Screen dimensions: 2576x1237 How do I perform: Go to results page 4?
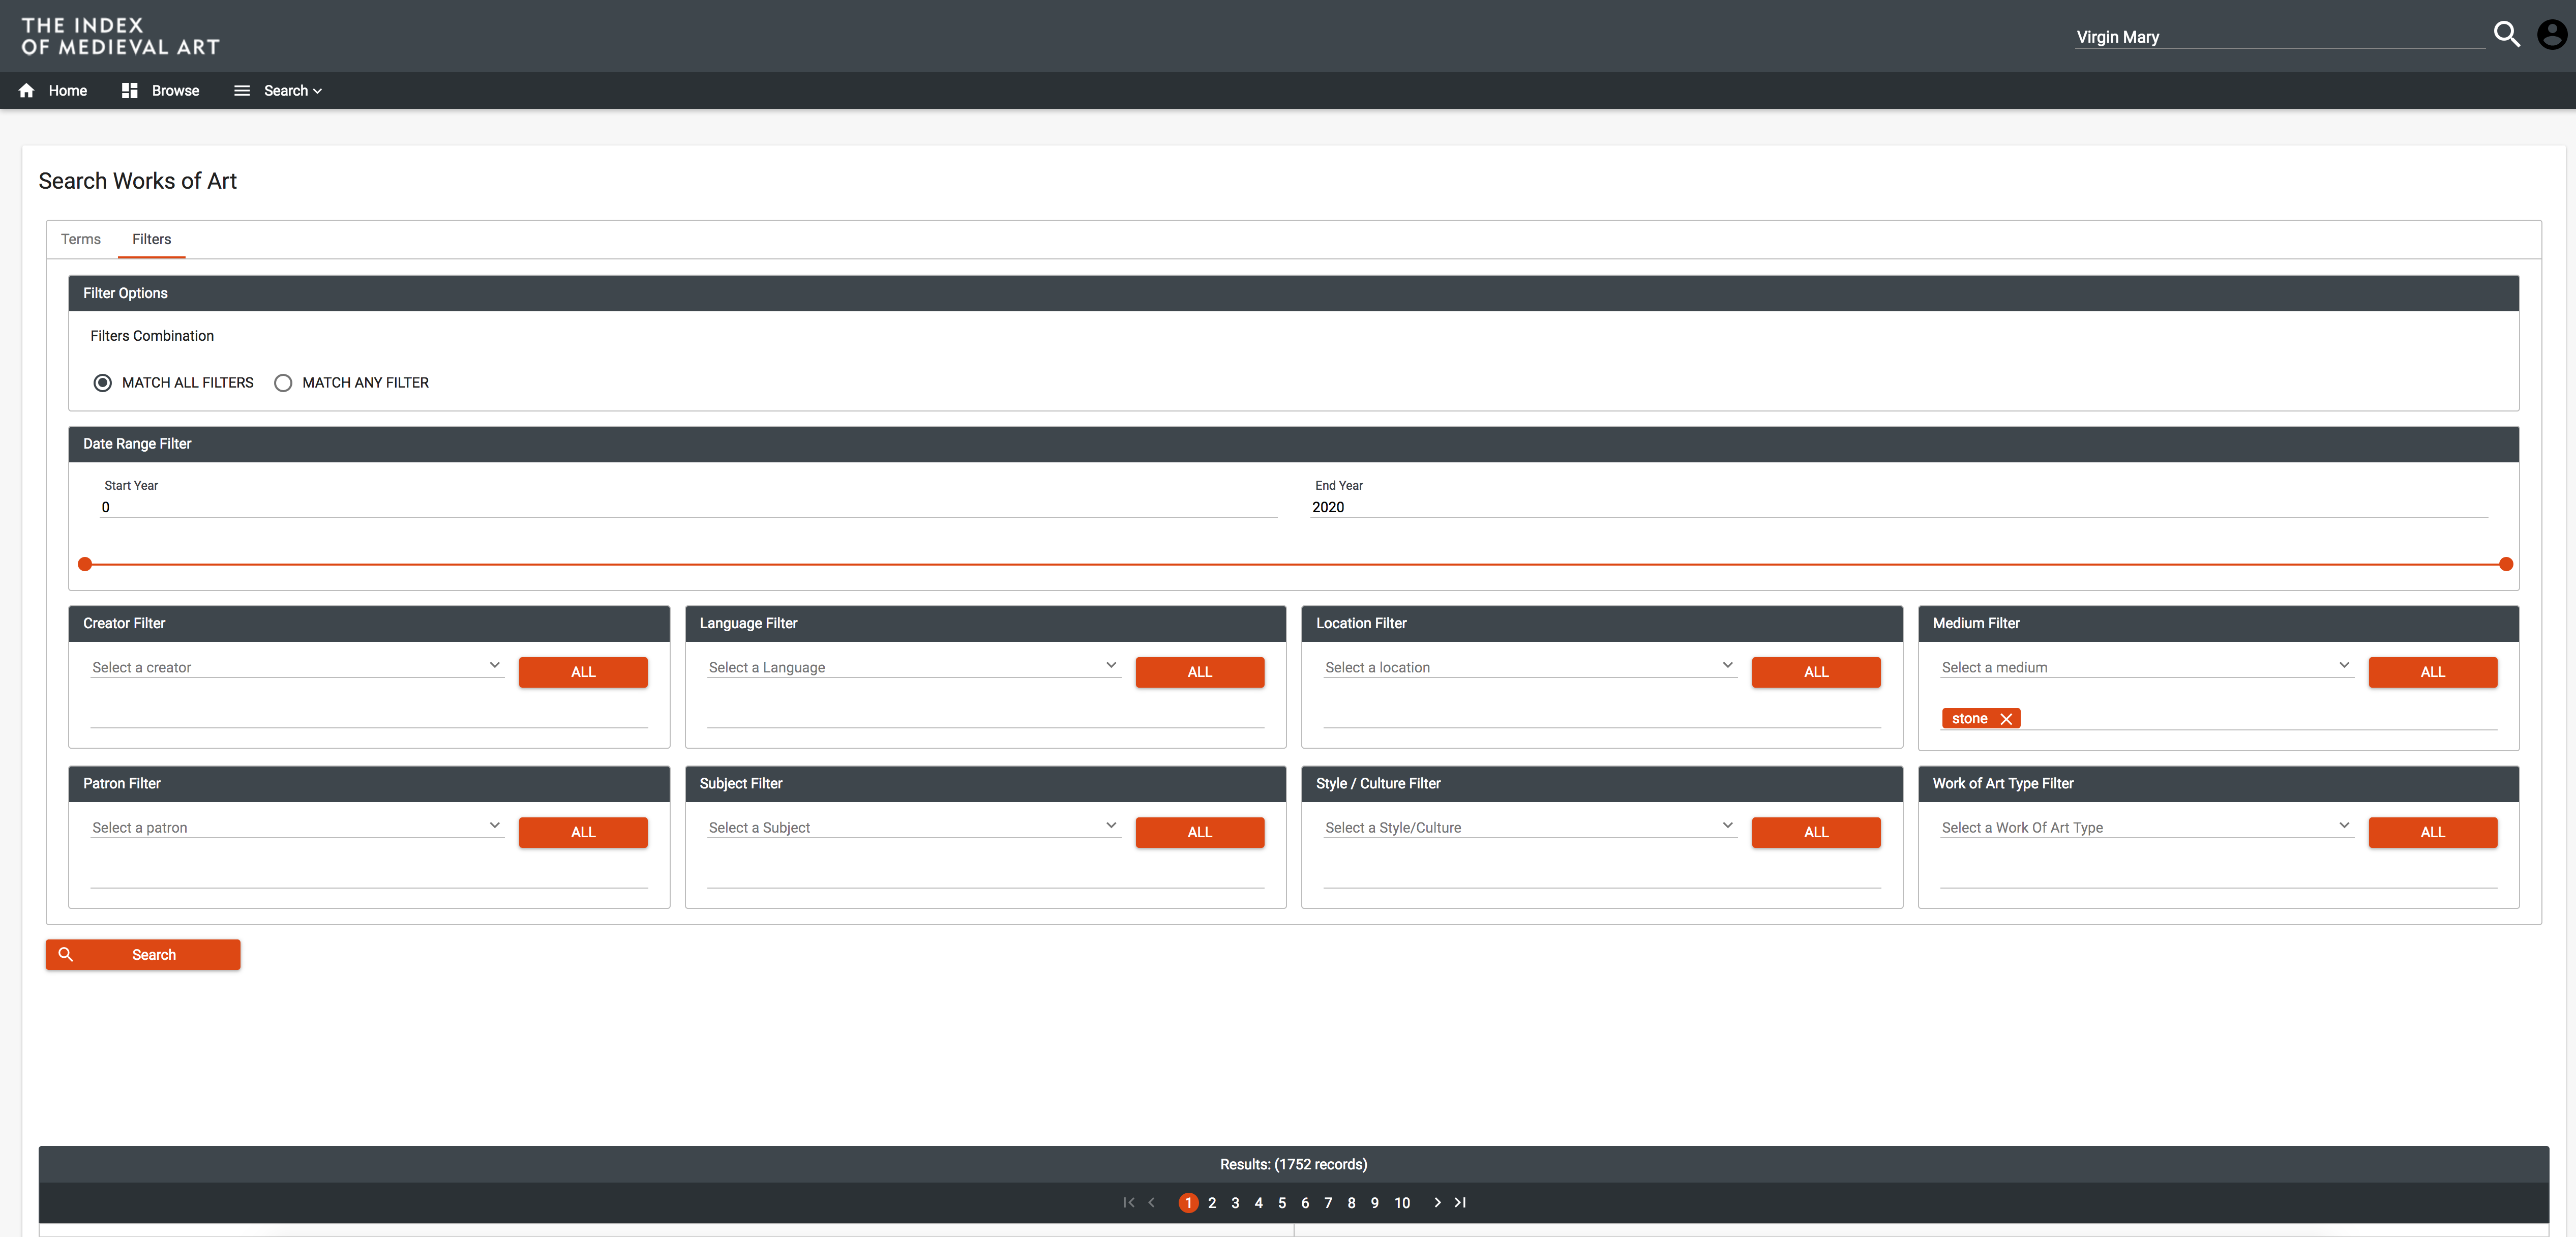(x=1258, y=1203)
